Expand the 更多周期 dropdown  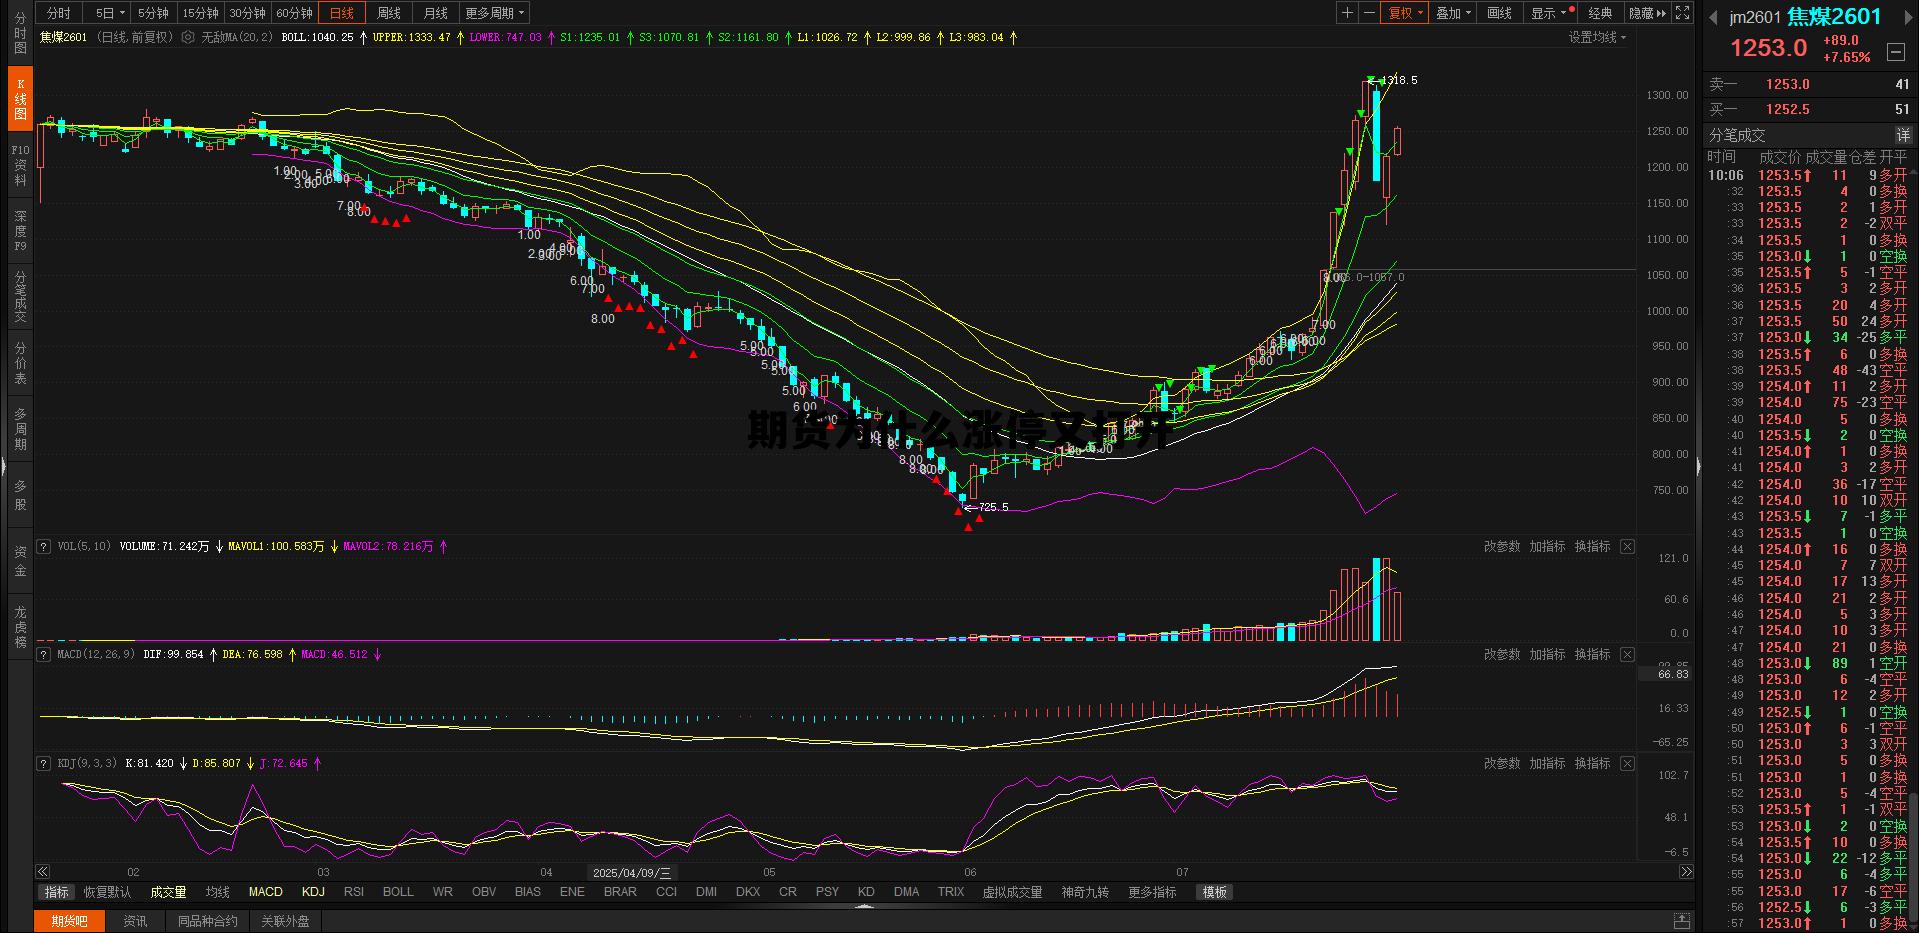494,13
